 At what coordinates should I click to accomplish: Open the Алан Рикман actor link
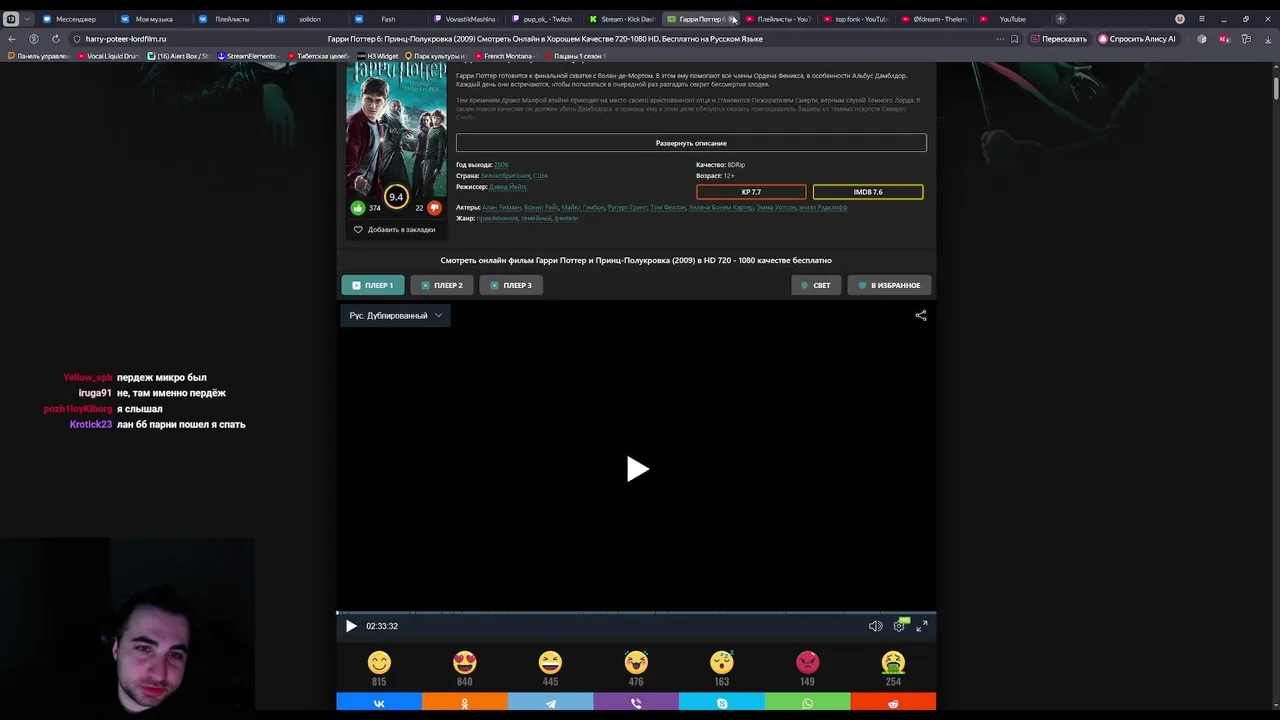502,208
